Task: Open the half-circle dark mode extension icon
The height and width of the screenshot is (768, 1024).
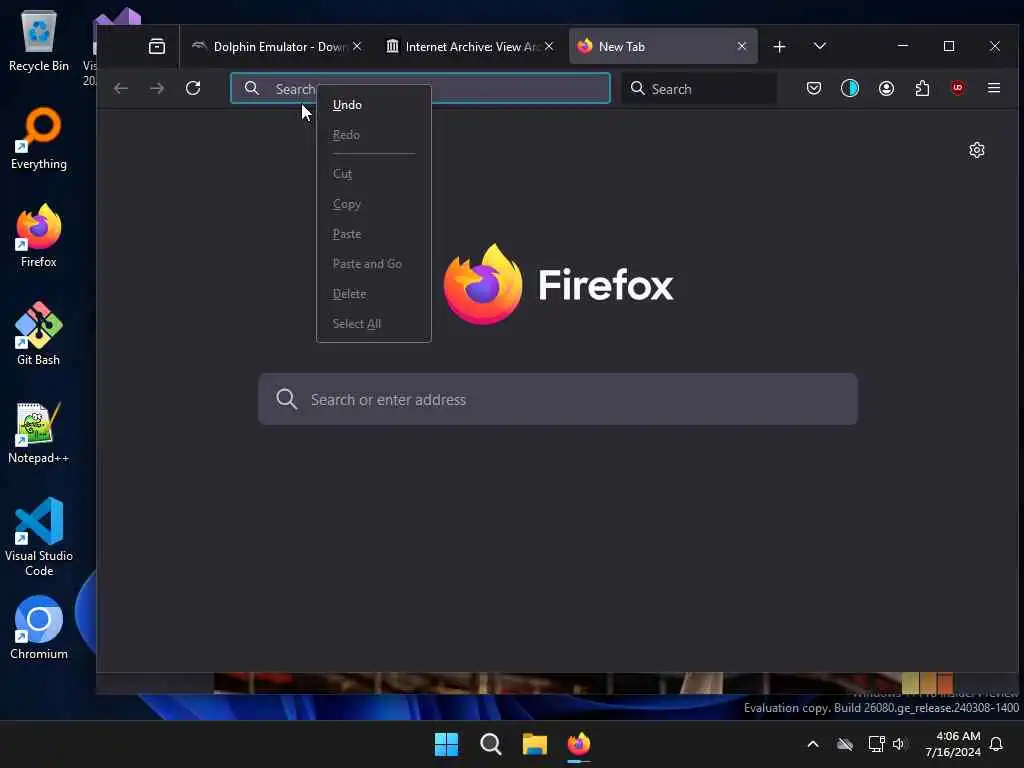Action: coord(850,88)
